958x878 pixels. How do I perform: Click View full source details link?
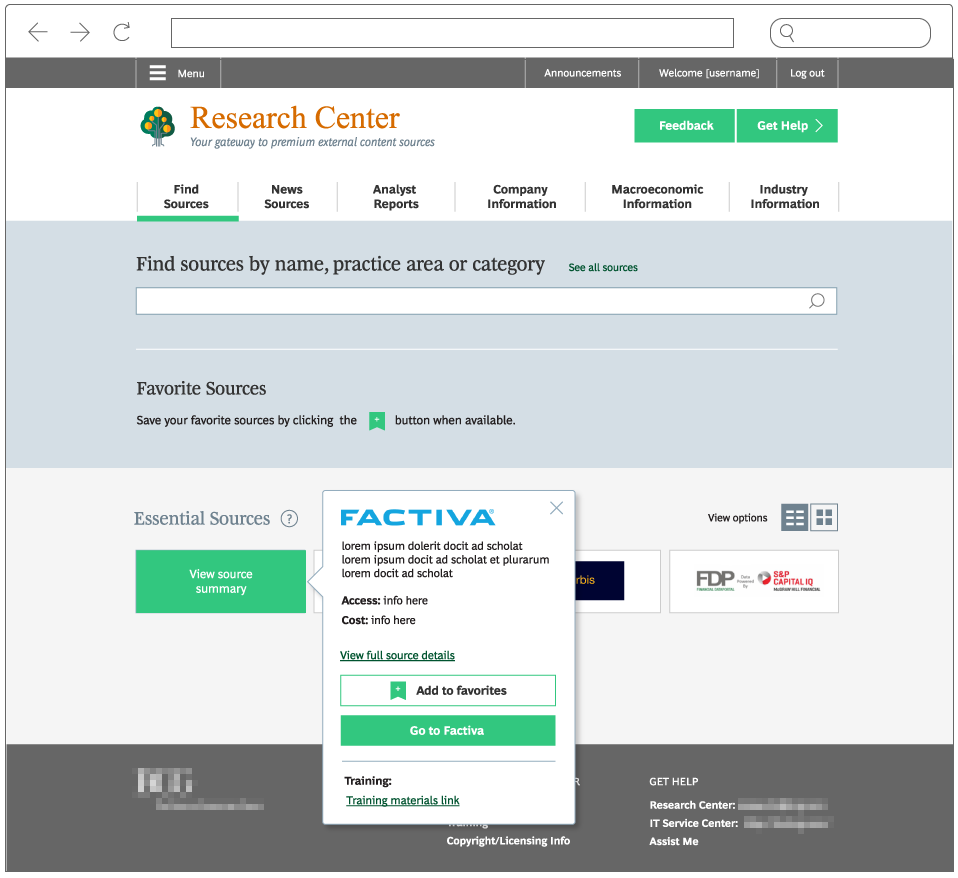coord(397,656)
